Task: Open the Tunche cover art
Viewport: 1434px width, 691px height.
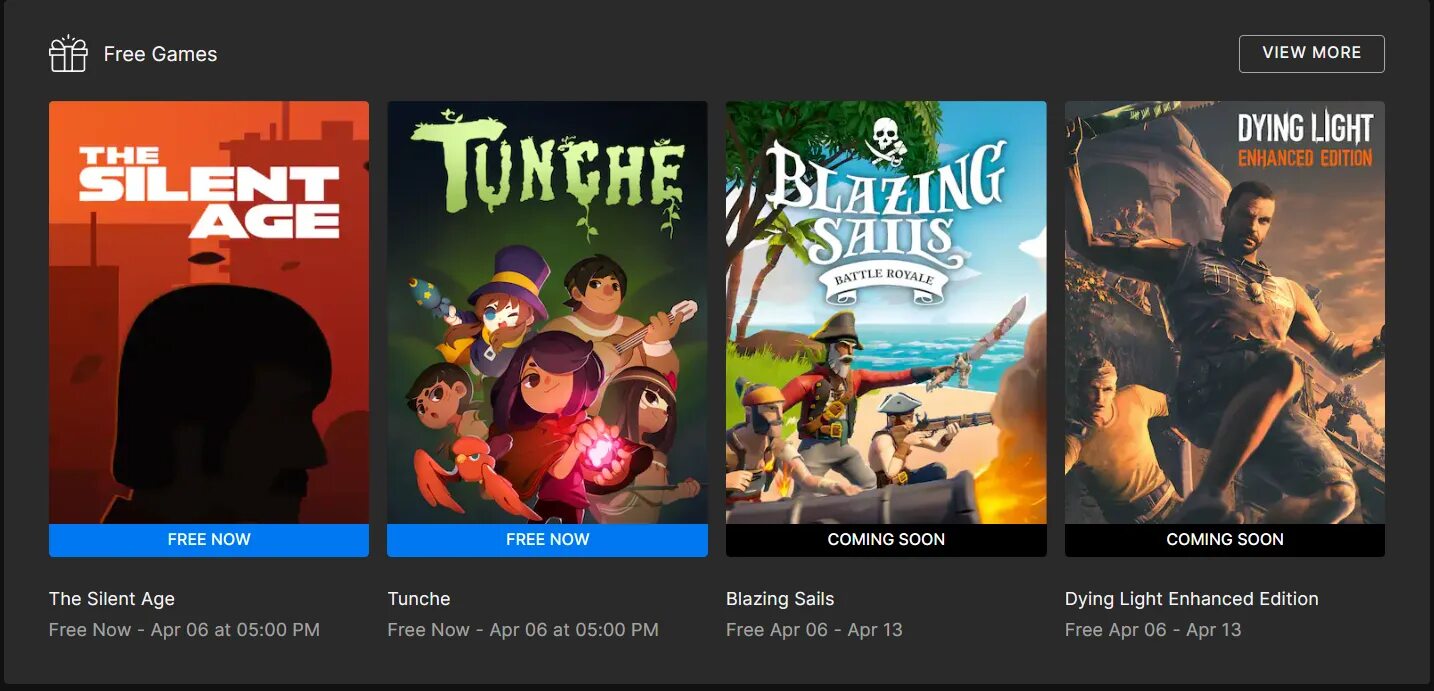Action: click(x=547, y=312)
